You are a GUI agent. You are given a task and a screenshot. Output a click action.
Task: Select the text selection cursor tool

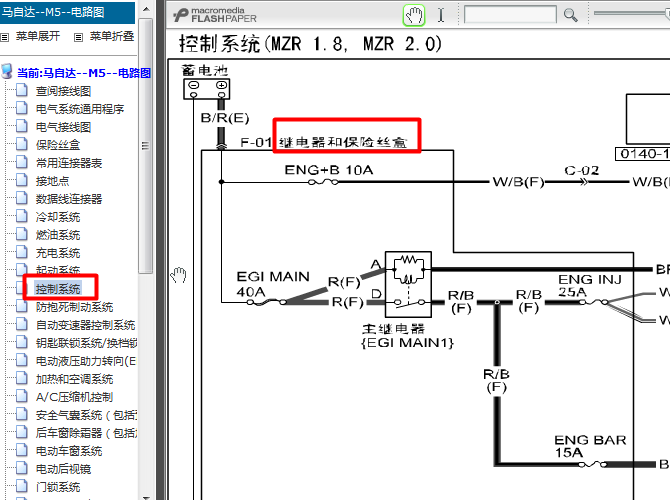(x=441, y=15)
